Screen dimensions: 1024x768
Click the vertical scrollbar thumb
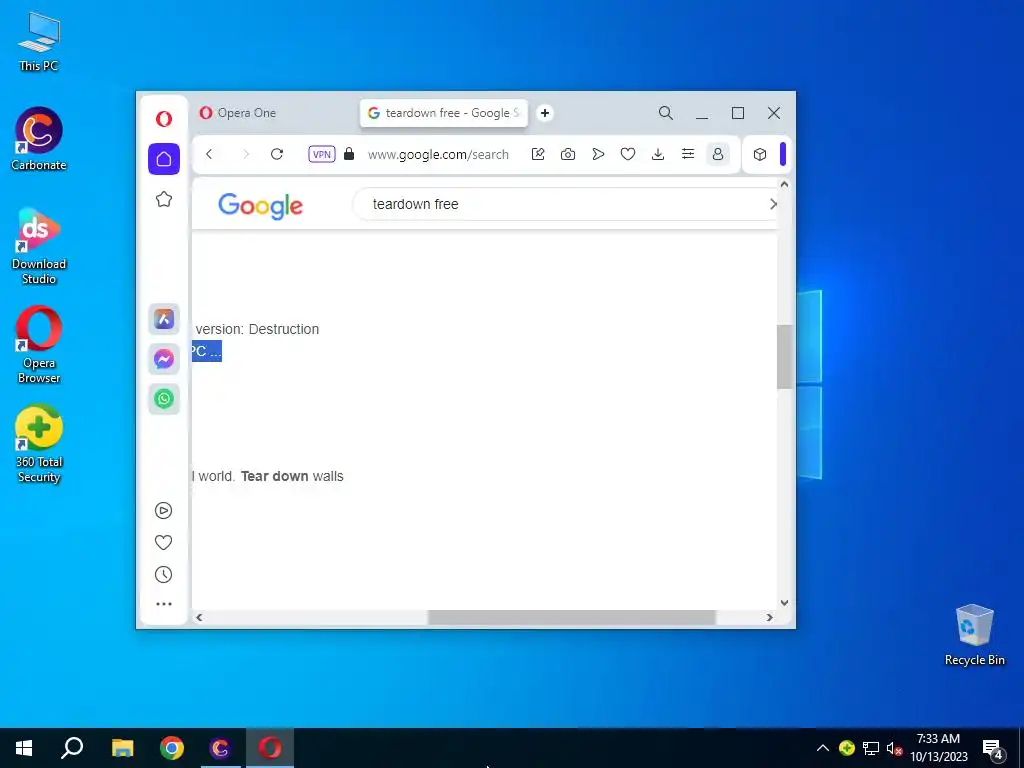click(x=784, y=357)
